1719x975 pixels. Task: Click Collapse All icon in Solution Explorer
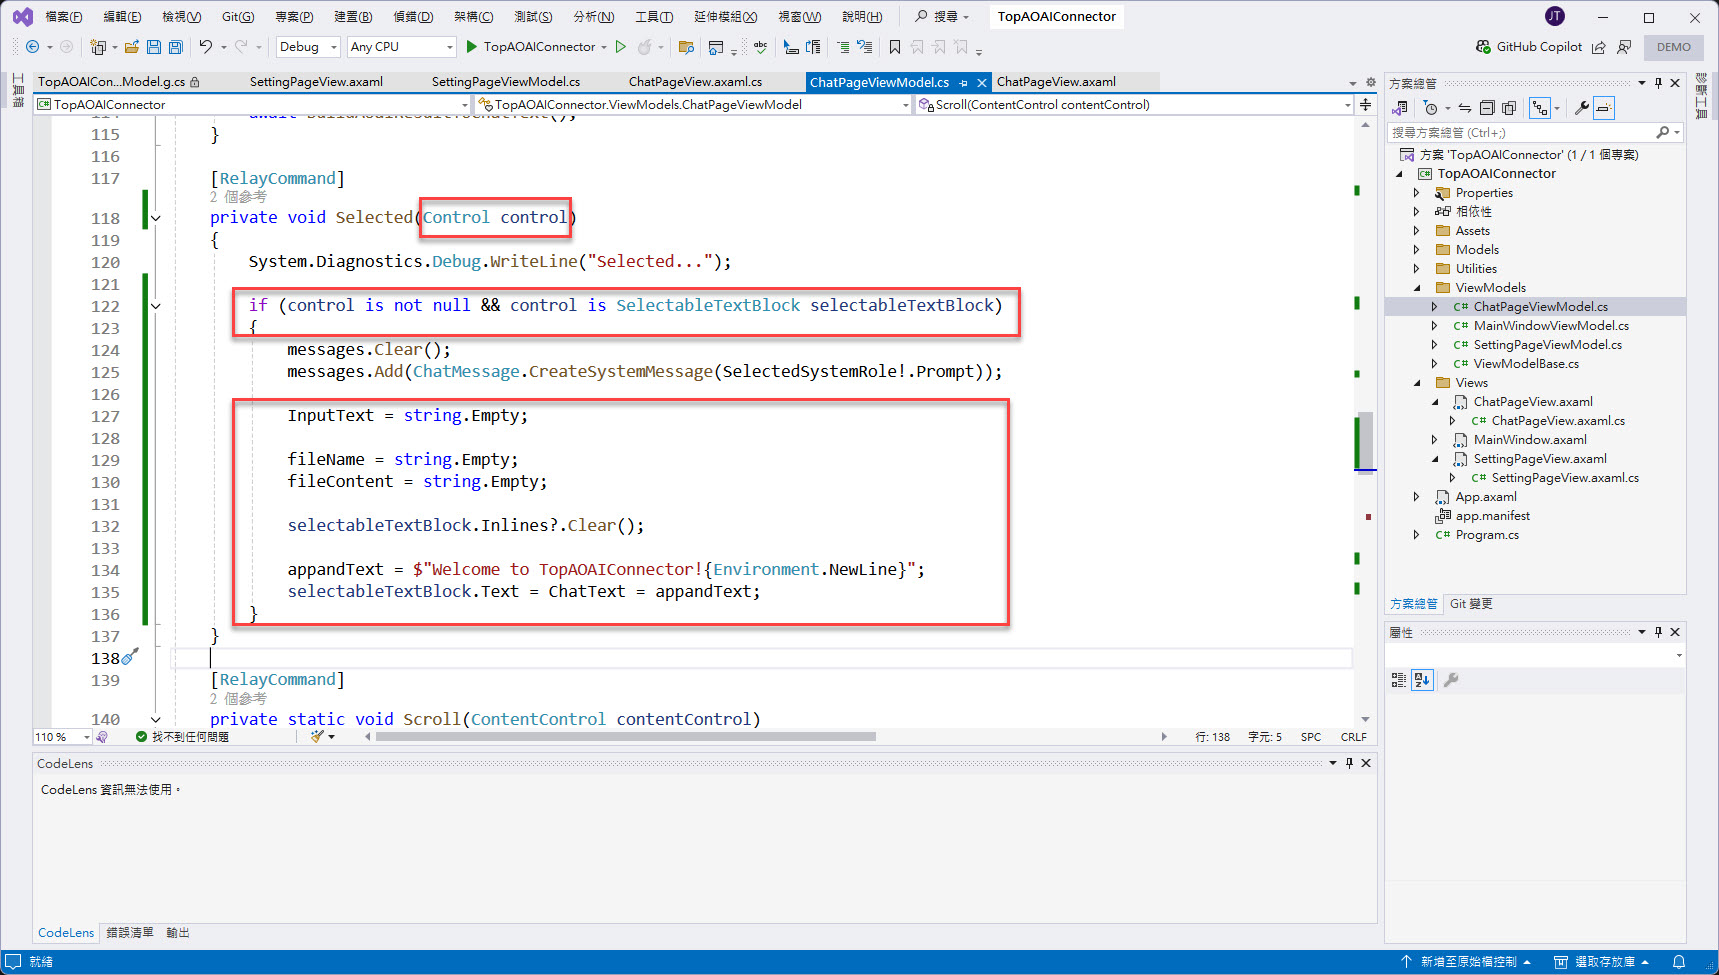[1487, 108]
